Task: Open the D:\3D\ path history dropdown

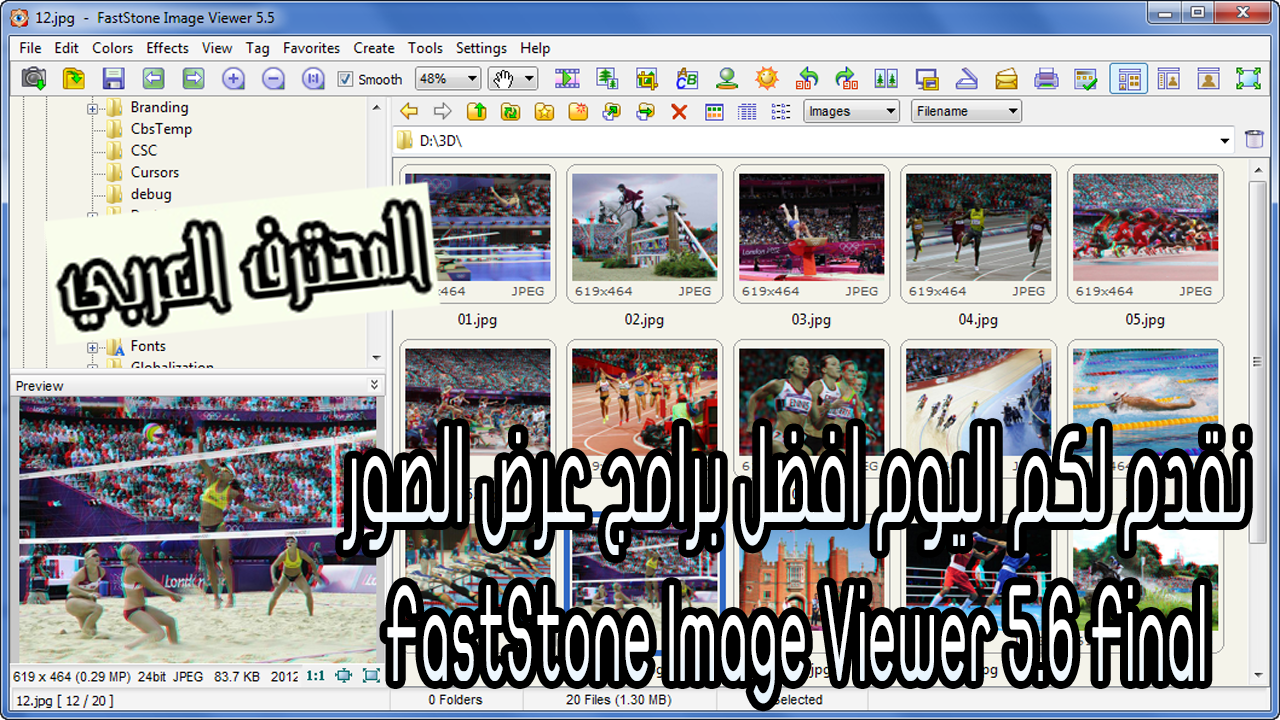Action: tap(1226, 141)
